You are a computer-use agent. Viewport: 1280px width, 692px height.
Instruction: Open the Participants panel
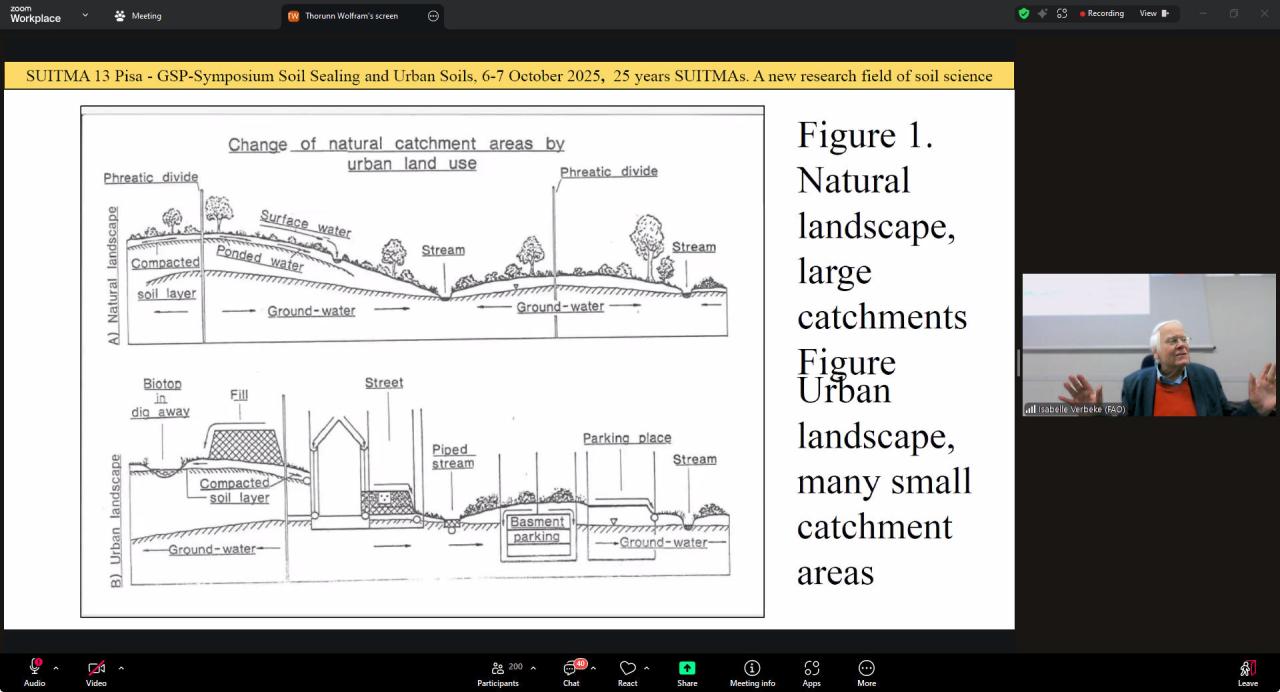[498, 672]
